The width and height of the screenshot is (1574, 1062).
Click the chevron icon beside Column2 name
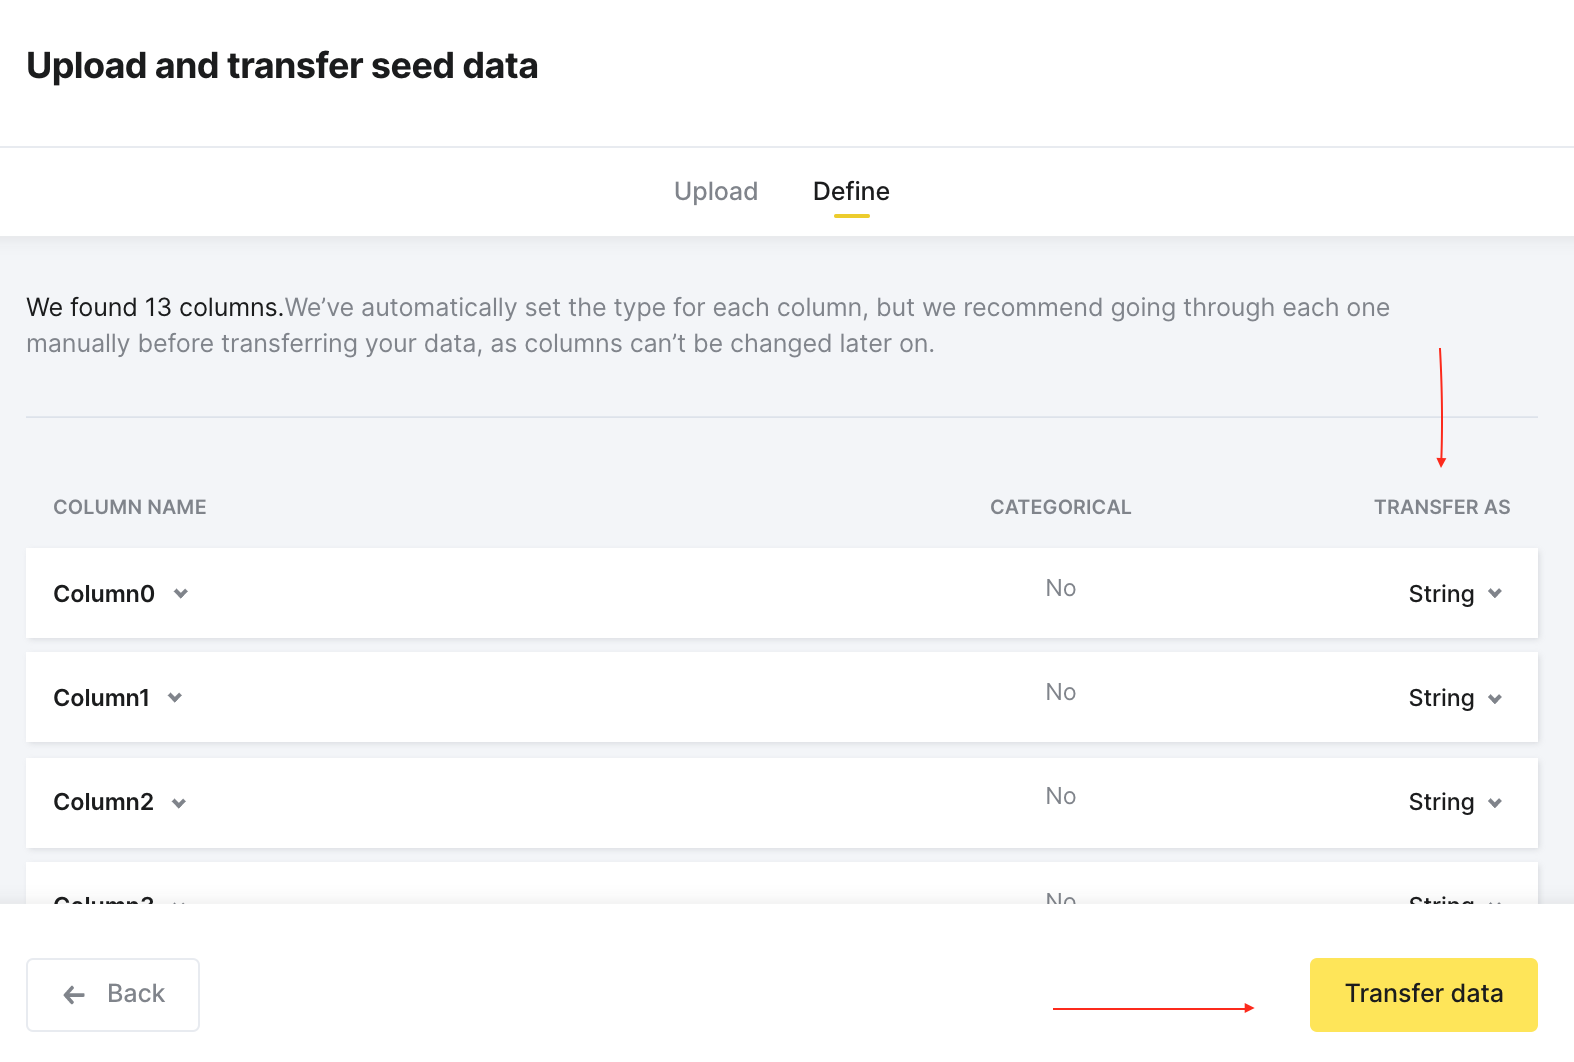[179, 803]
